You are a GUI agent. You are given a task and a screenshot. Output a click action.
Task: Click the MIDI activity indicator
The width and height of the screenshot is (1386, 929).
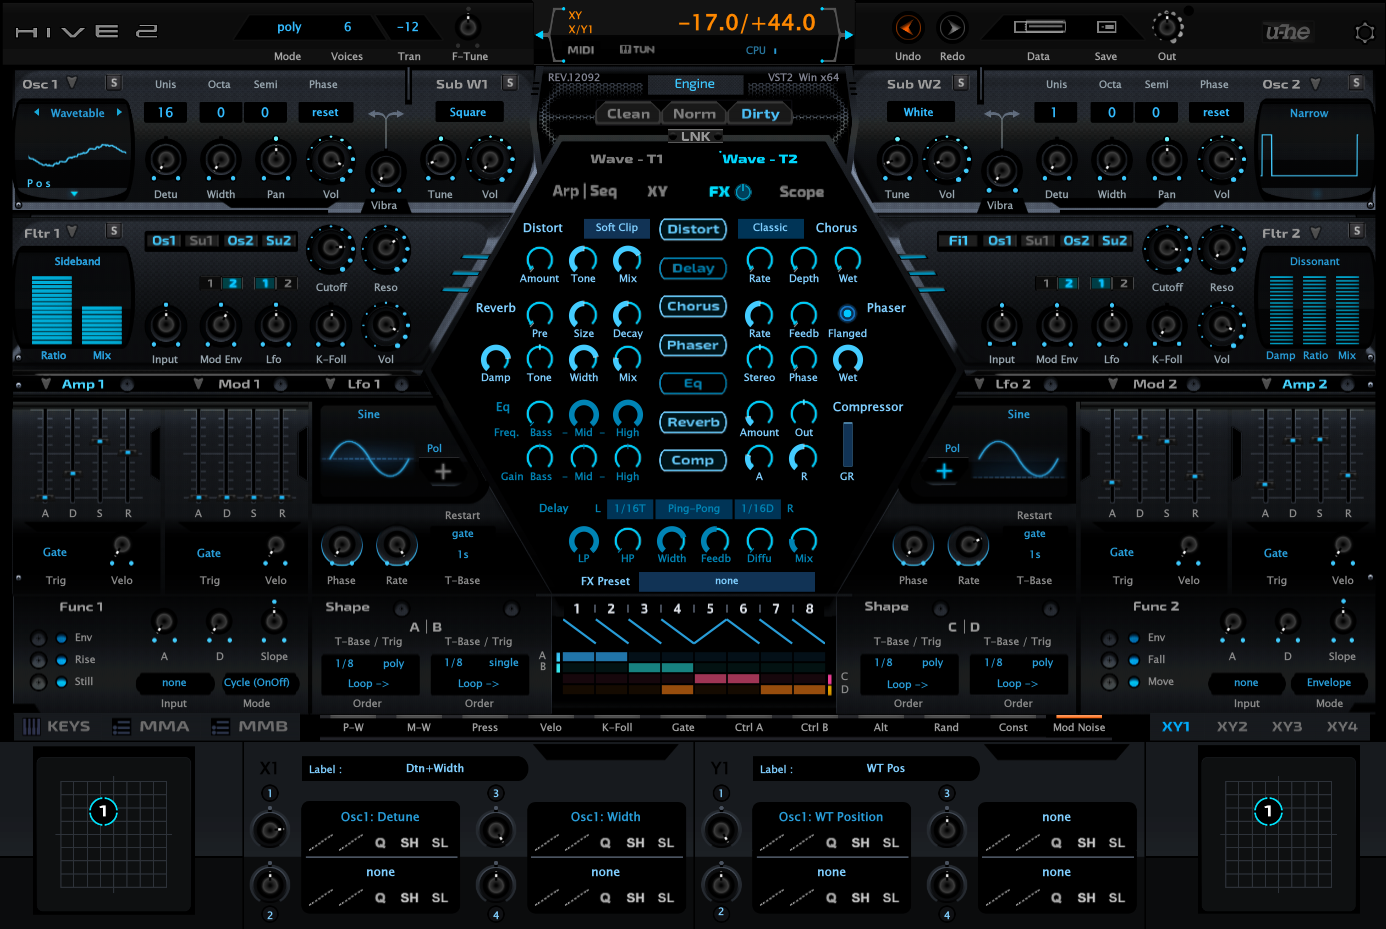(x=581, y=49)
